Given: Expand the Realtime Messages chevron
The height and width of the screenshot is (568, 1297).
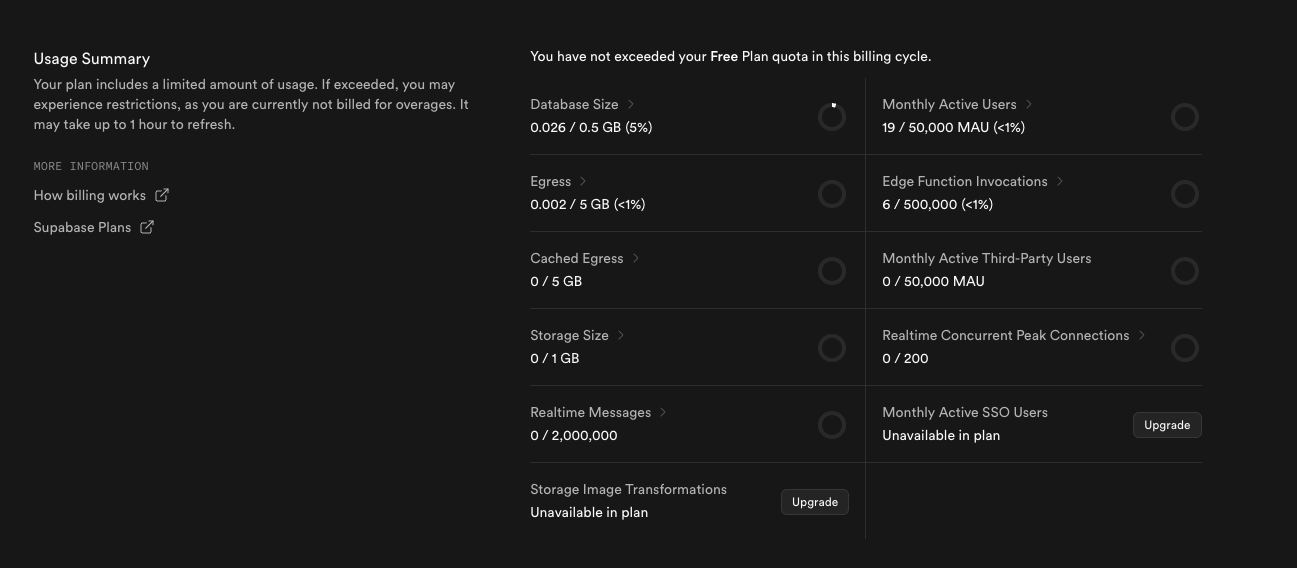Looking at the screenshot, I should tap(663, 412).
